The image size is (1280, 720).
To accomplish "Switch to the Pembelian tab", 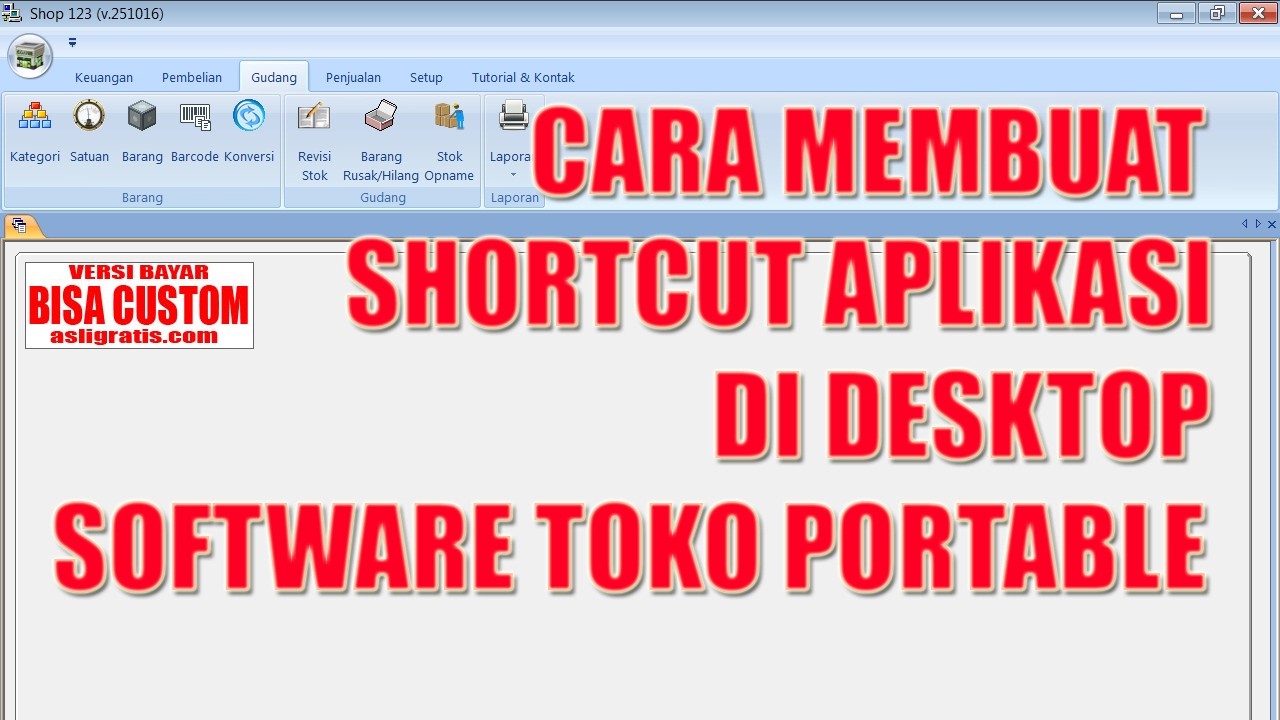I will 192,77.
